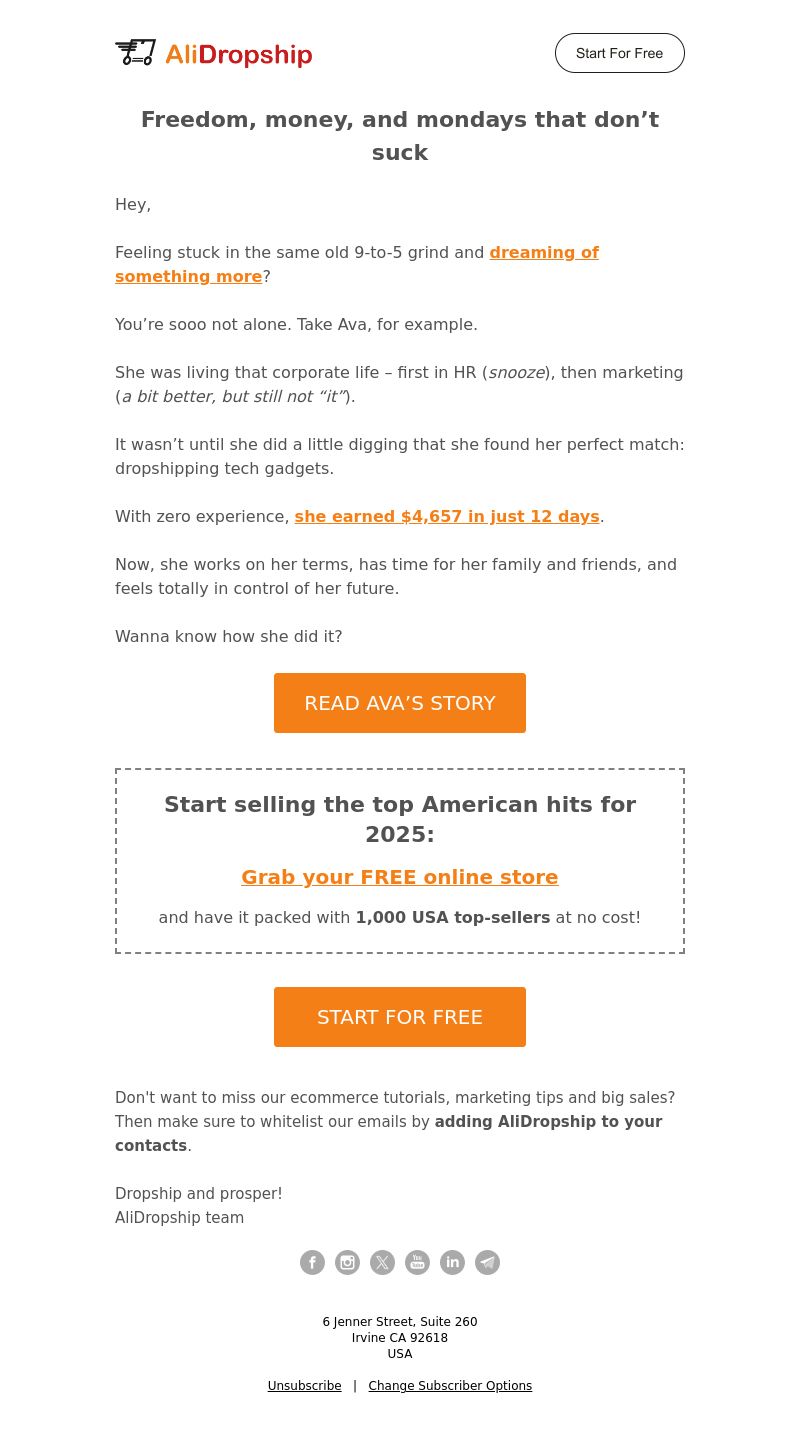Open the 'Grab your FREE online store' link
Viewport: 800px width, 1446px height.
point(400,877)
